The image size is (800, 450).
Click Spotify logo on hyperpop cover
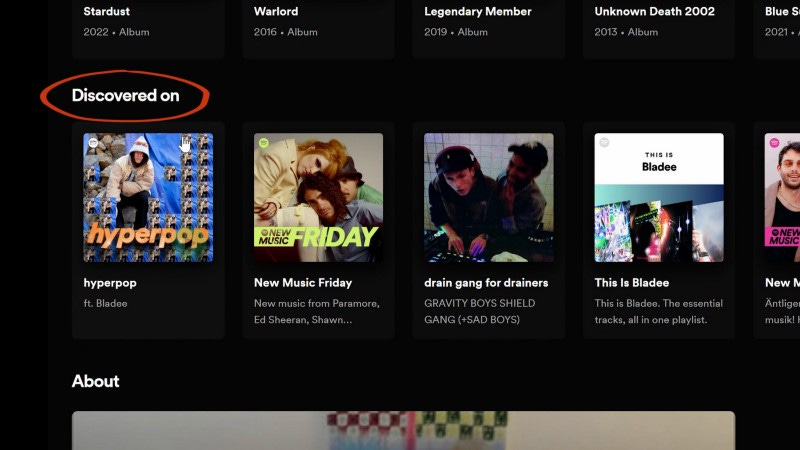click(93, 143)
